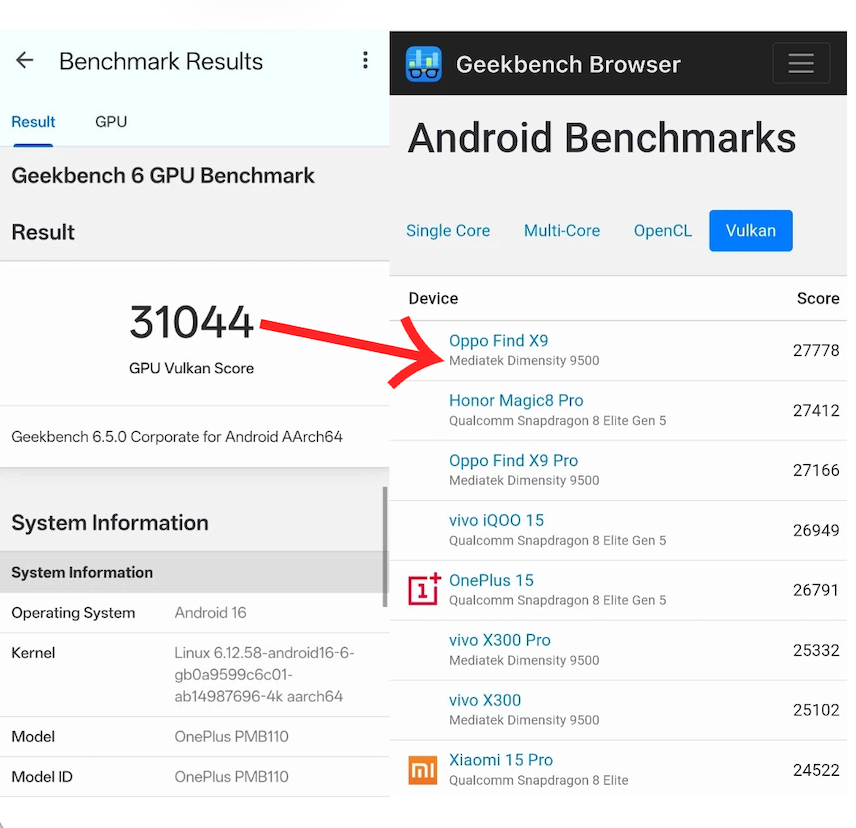856x828 pixels.
Task: Select the Vulkan tab
Action: pyautogui.click(x=751, y=230)
